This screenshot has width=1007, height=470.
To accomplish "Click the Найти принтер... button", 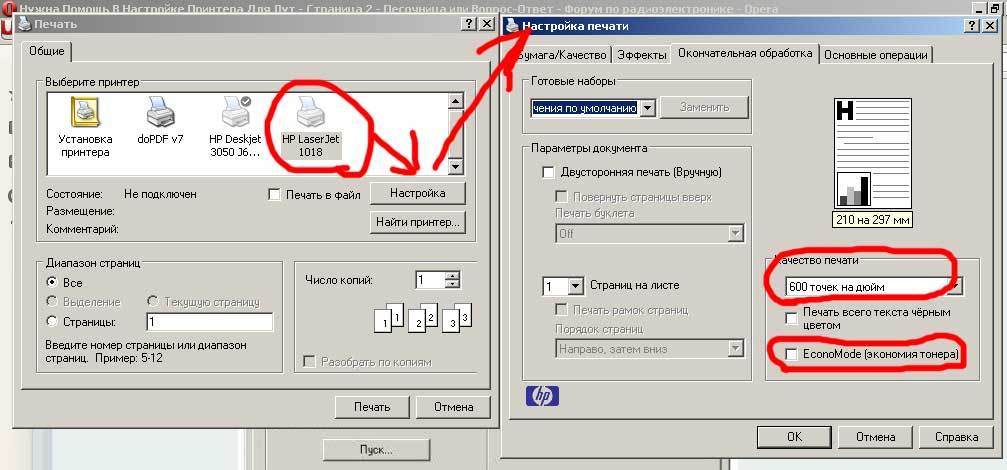I will point(417,223).
